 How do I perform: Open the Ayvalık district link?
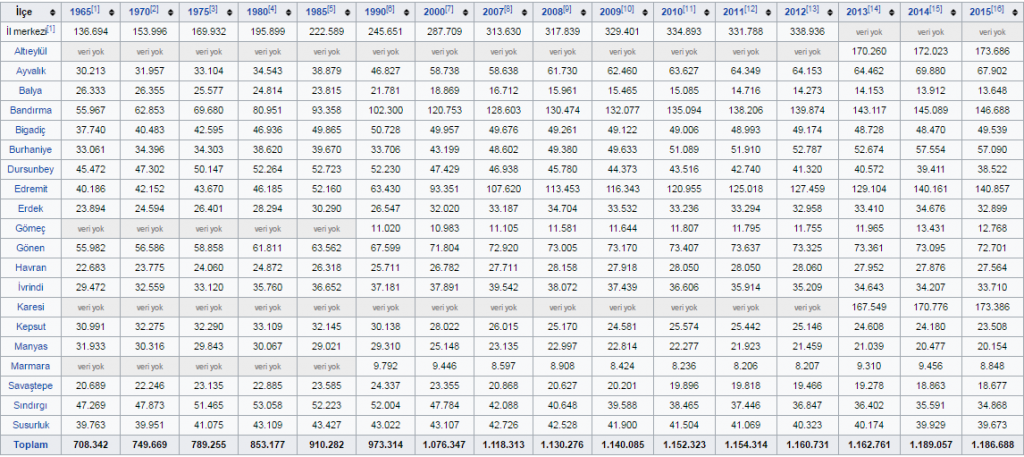pos(32,71)
